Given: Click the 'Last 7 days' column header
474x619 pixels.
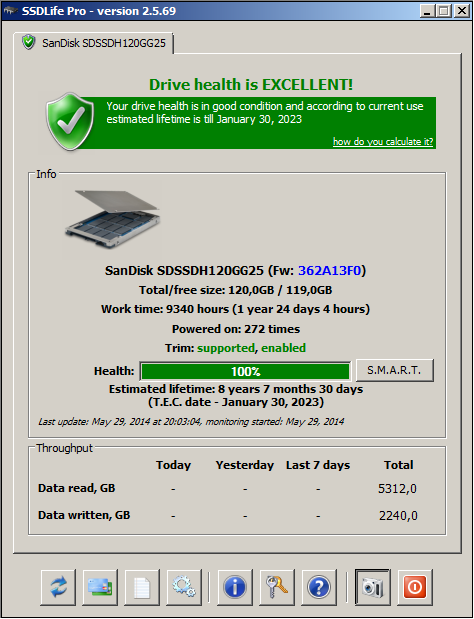Looking at the screenshot, I should [x=318, y=465].
